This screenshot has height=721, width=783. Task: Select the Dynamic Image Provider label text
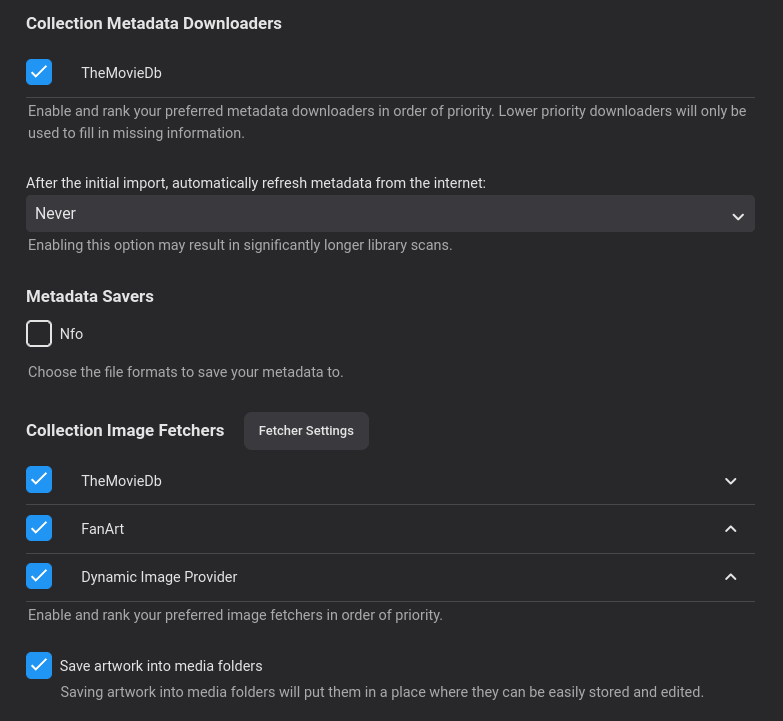point(159,577)
